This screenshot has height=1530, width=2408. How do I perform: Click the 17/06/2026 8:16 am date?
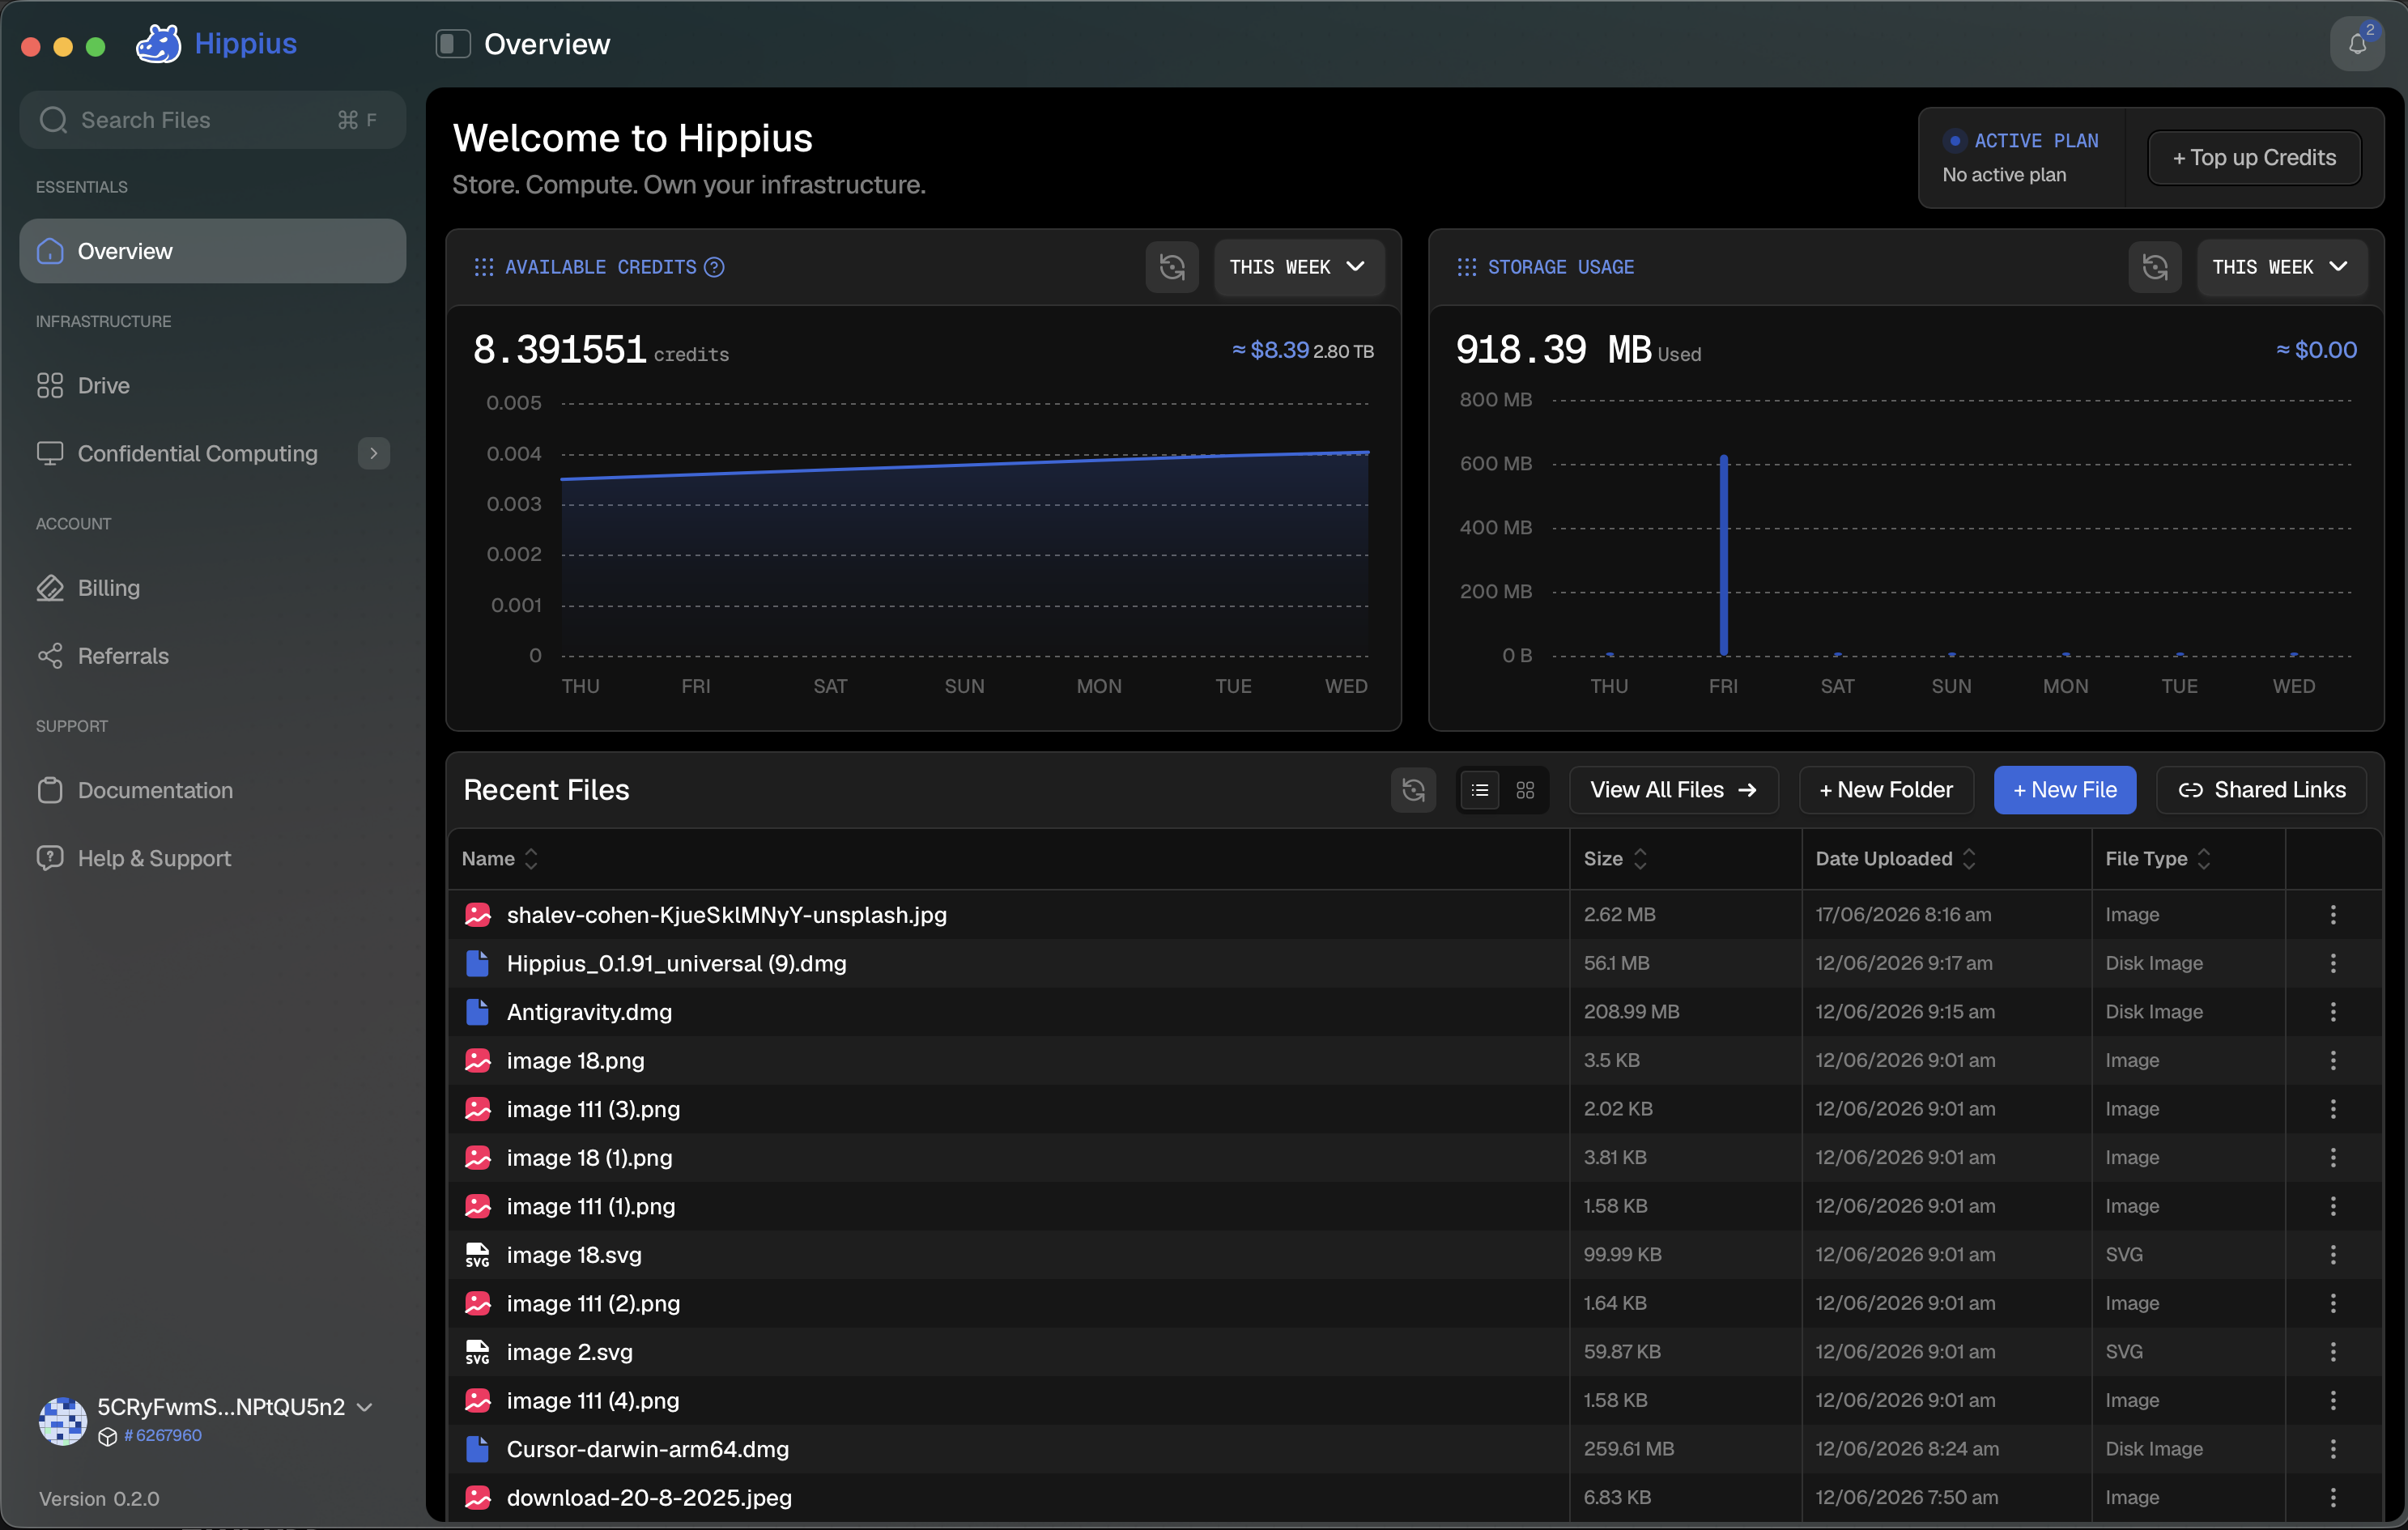1903,914
